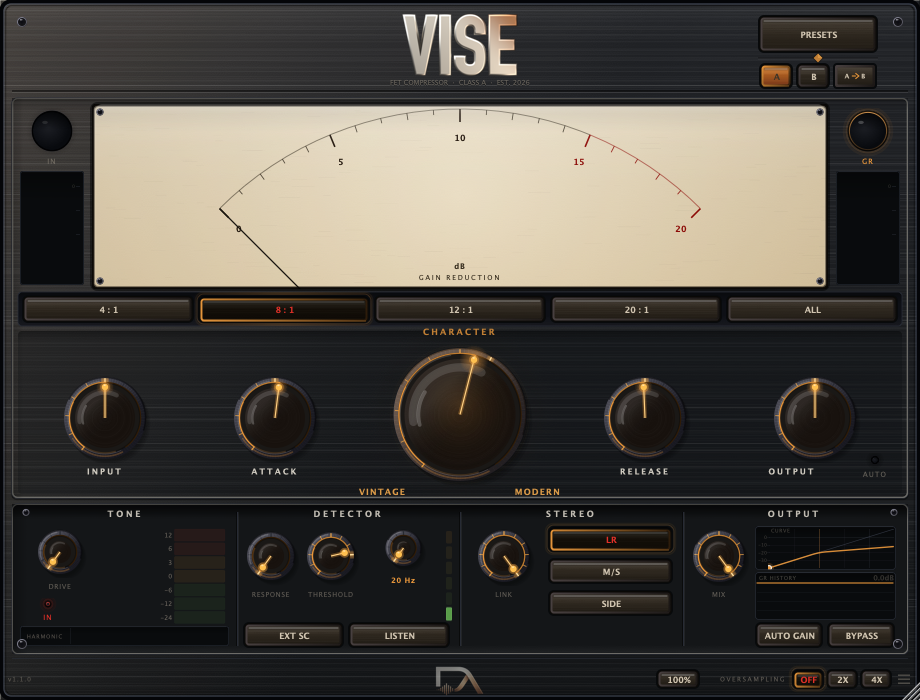The height and width of the screenshot is (700, 920).
Task: Click the compression curve display
Action: 826,549
